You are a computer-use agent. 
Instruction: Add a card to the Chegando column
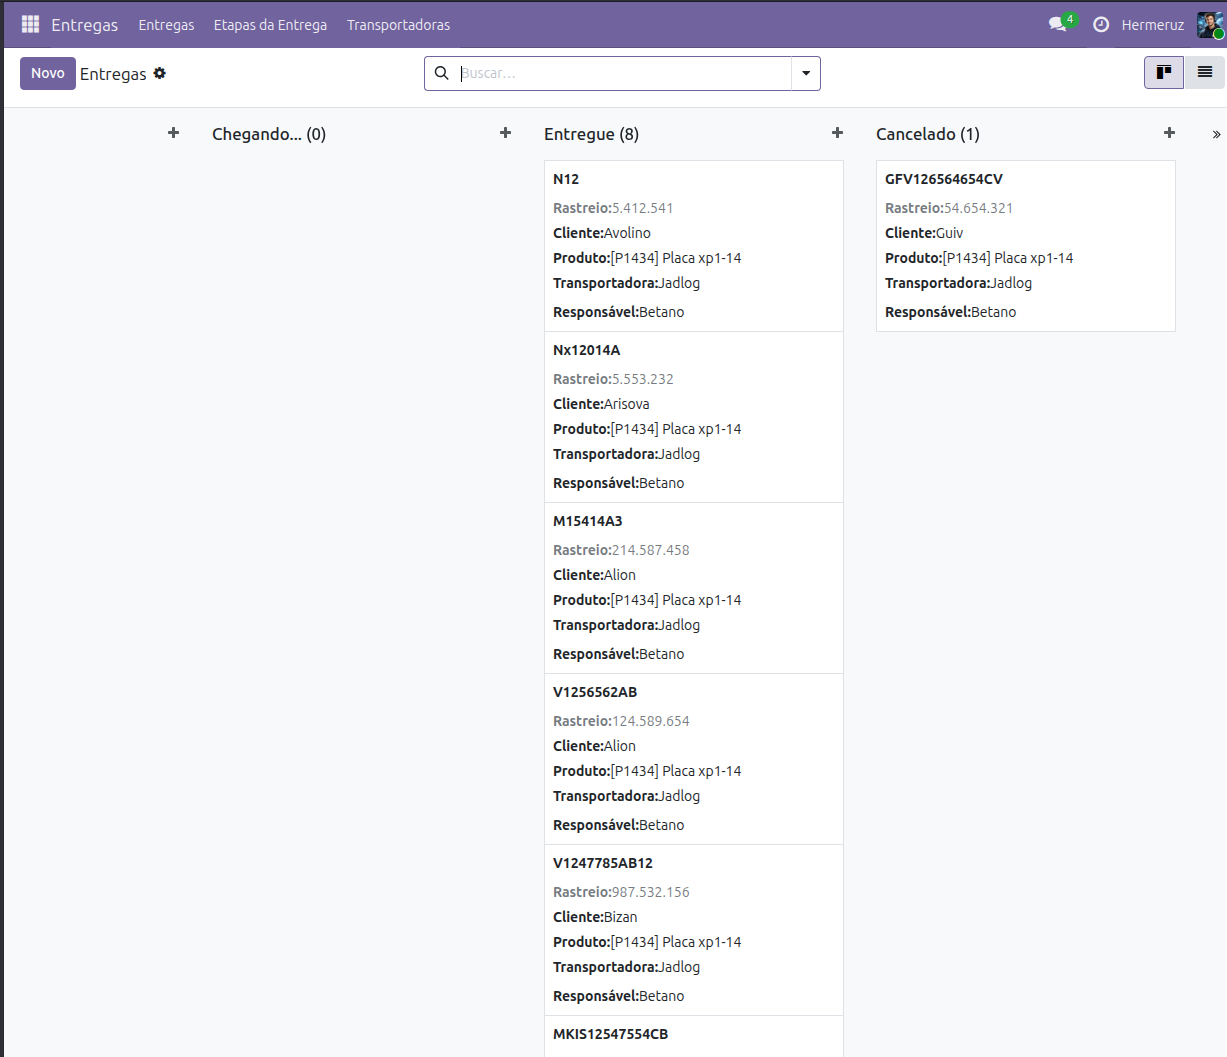click(x=505, y=133)
